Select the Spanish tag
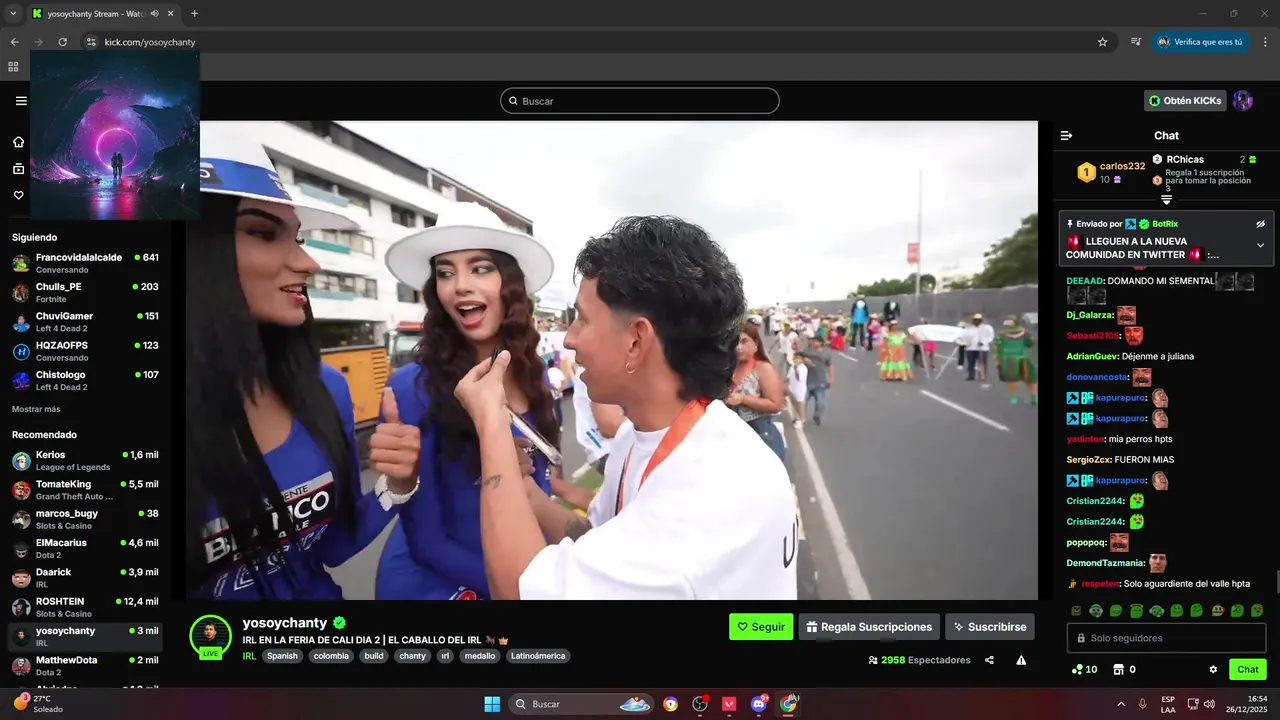Screen dimensions: 1280x720 [282, 656]
